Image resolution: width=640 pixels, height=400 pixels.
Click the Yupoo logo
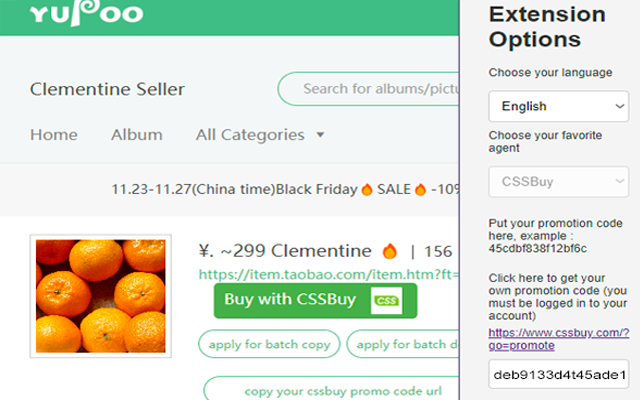point(85,15)
